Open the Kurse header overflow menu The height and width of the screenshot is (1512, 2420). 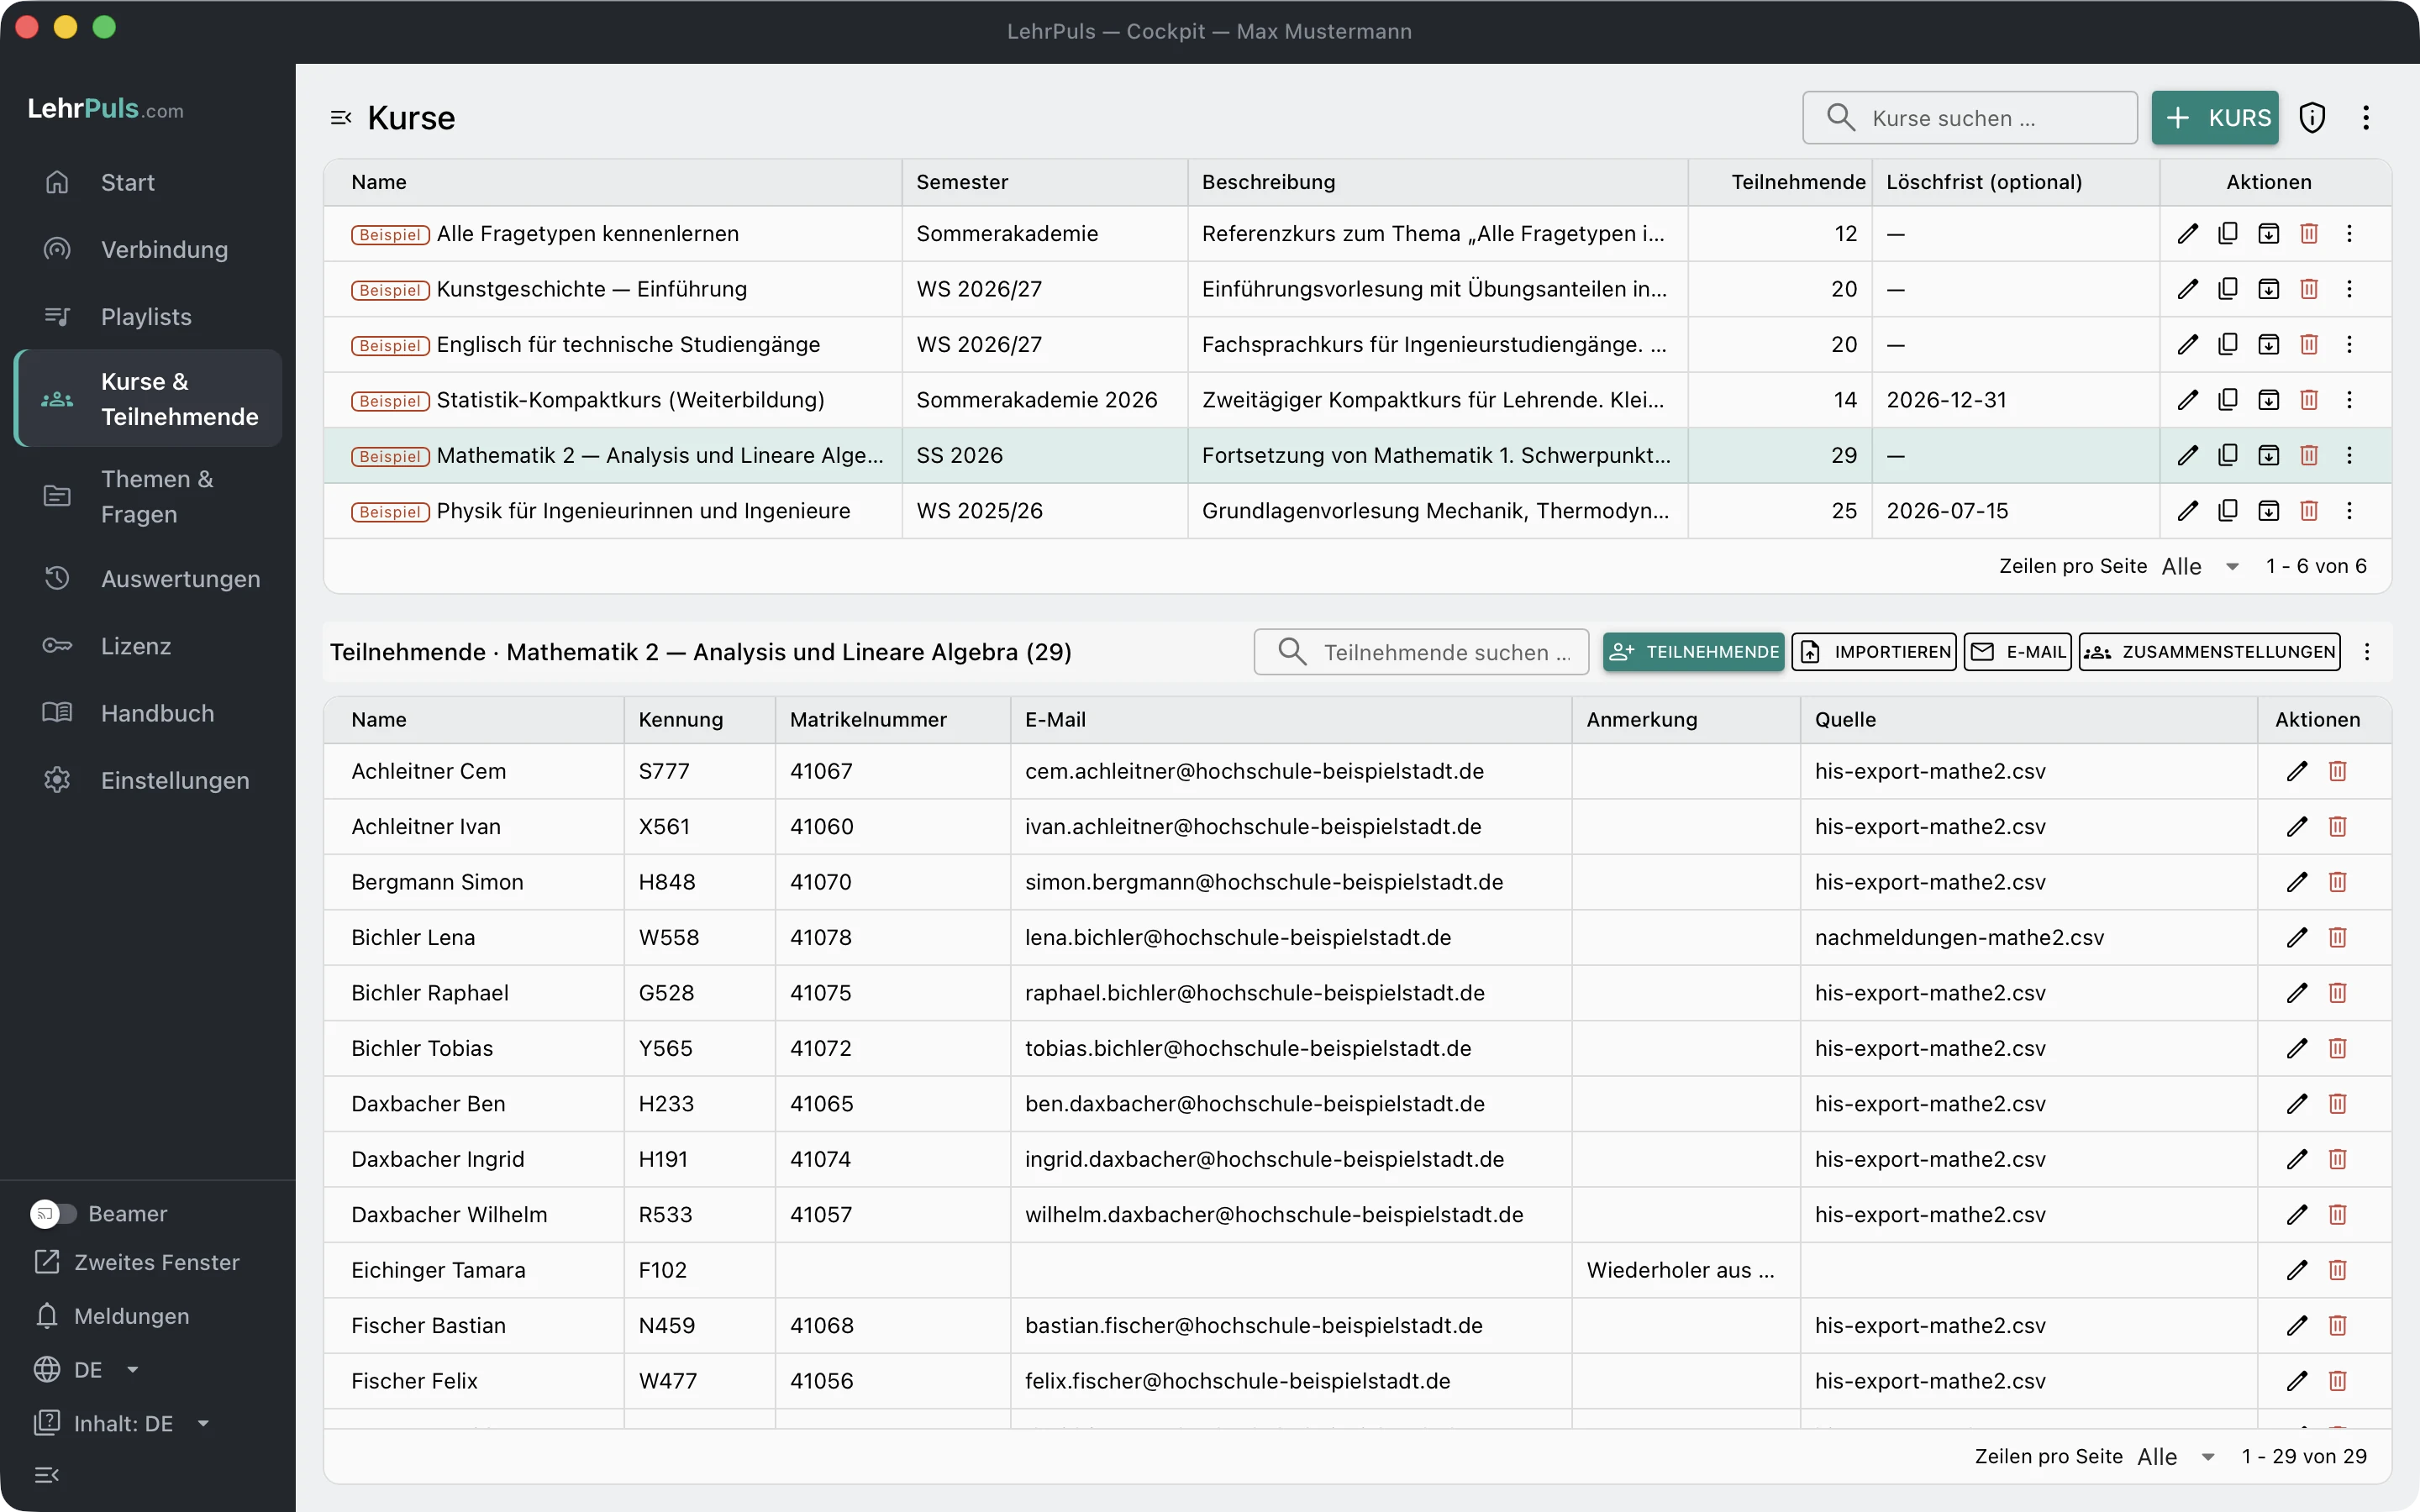point(2366,118)
